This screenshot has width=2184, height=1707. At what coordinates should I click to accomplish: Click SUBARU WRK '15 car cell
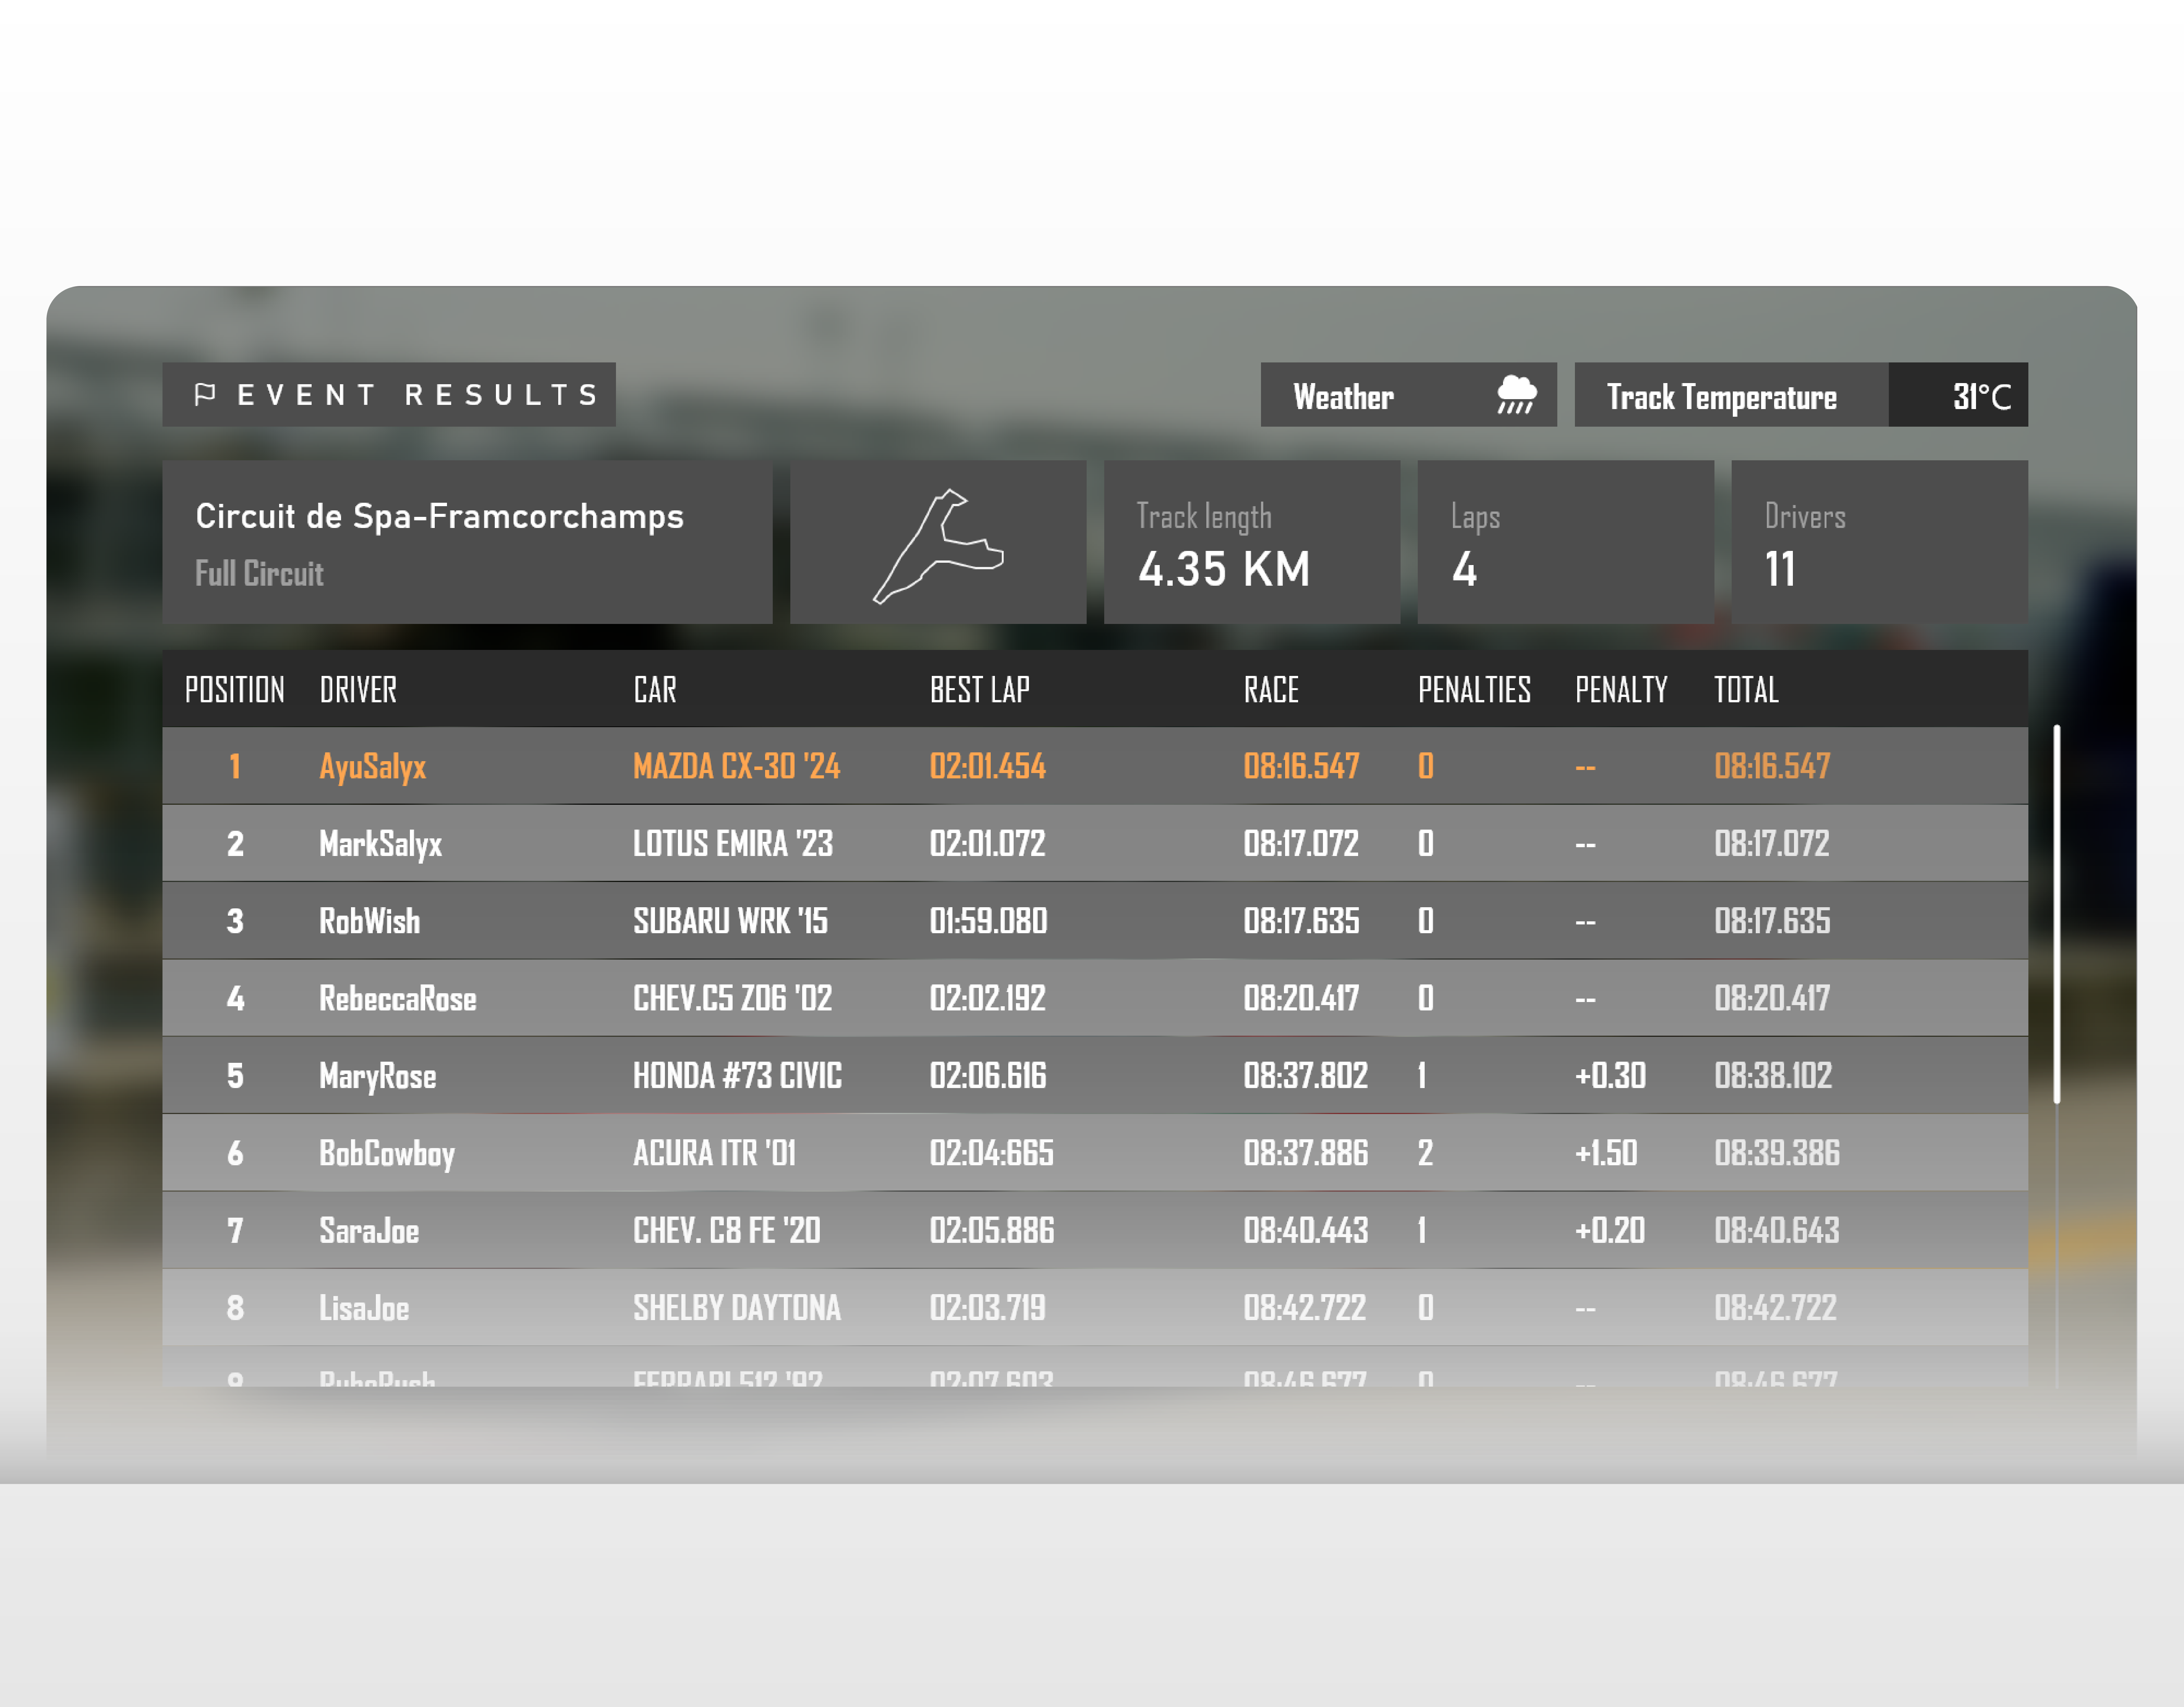coord(731,921)
